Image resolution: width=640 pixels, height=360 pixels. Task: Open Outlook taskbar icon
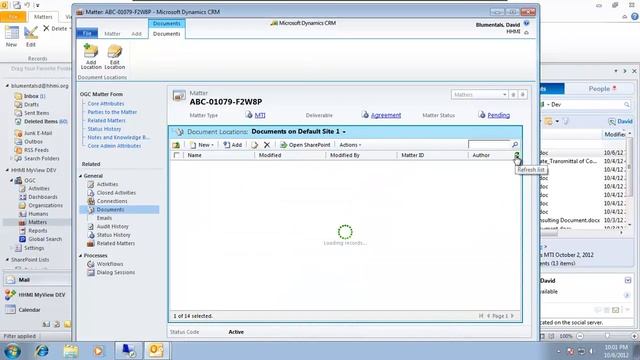pos(156,351)
